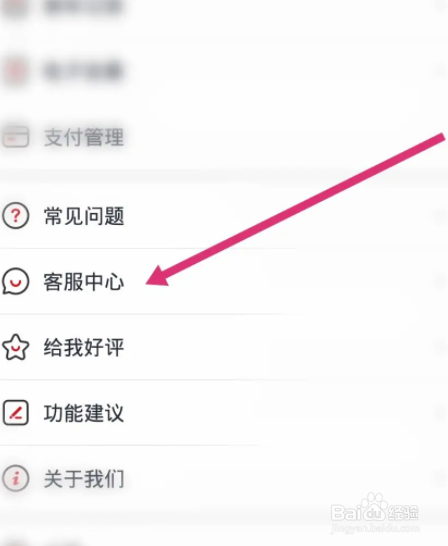Click the Baidu 经验 watermark logo
The image size is (448, 546).
[375, 509]
